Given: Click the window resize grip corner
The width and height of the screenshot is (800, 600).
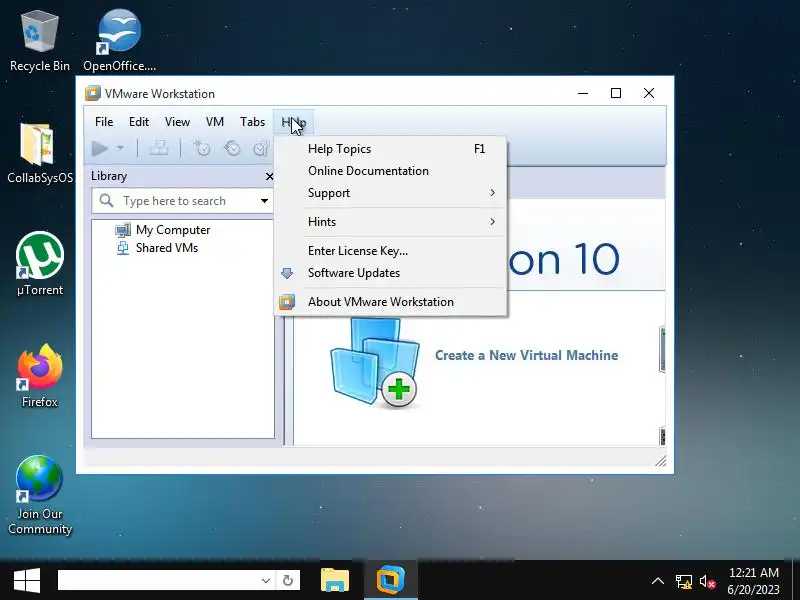Looking at the screenshot, I should pos(660,461).
